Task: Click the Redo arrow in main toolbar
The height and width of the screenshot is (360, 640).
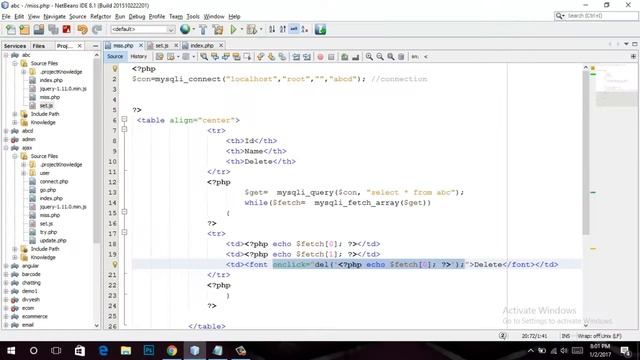Action: coord(97,29)
